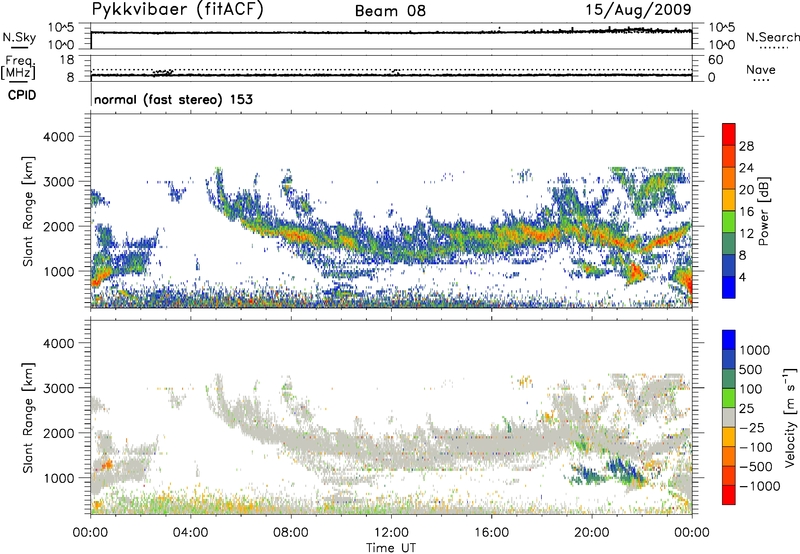Image resolution: width=800 pixels, height=554 pixels.
Task: Click 'normal (fast stereo) 153' text
Action: click(173, 99)
